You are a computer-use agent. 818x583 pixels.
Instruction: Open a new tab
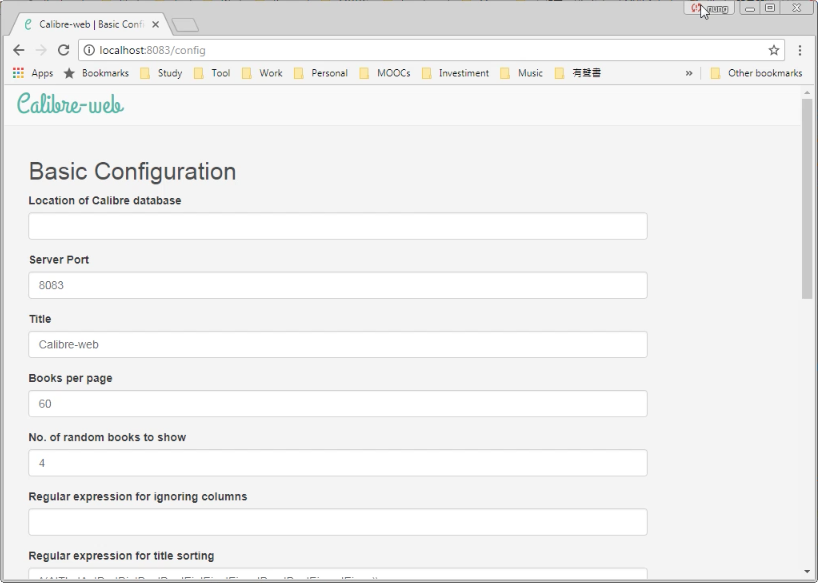click(x=185, y=25)
